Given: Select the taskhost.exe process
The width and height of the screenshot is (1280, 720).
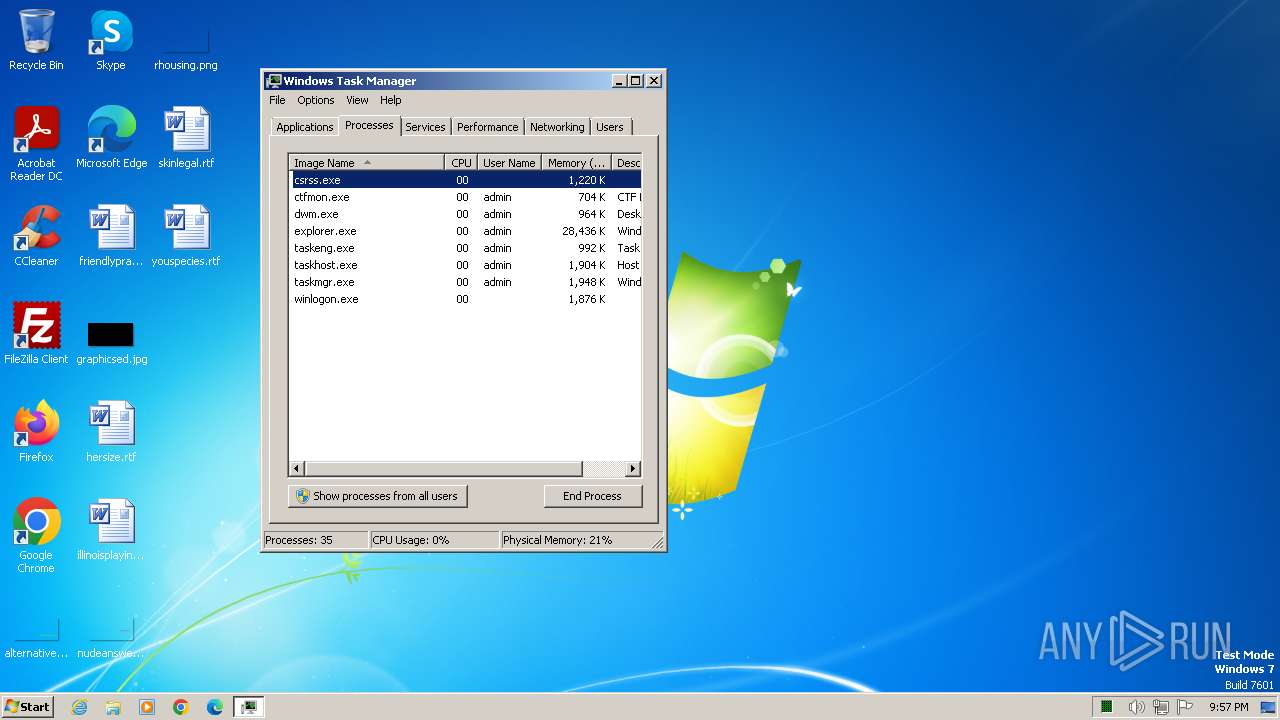Looking at the screenshot, I should coord(465,265).
